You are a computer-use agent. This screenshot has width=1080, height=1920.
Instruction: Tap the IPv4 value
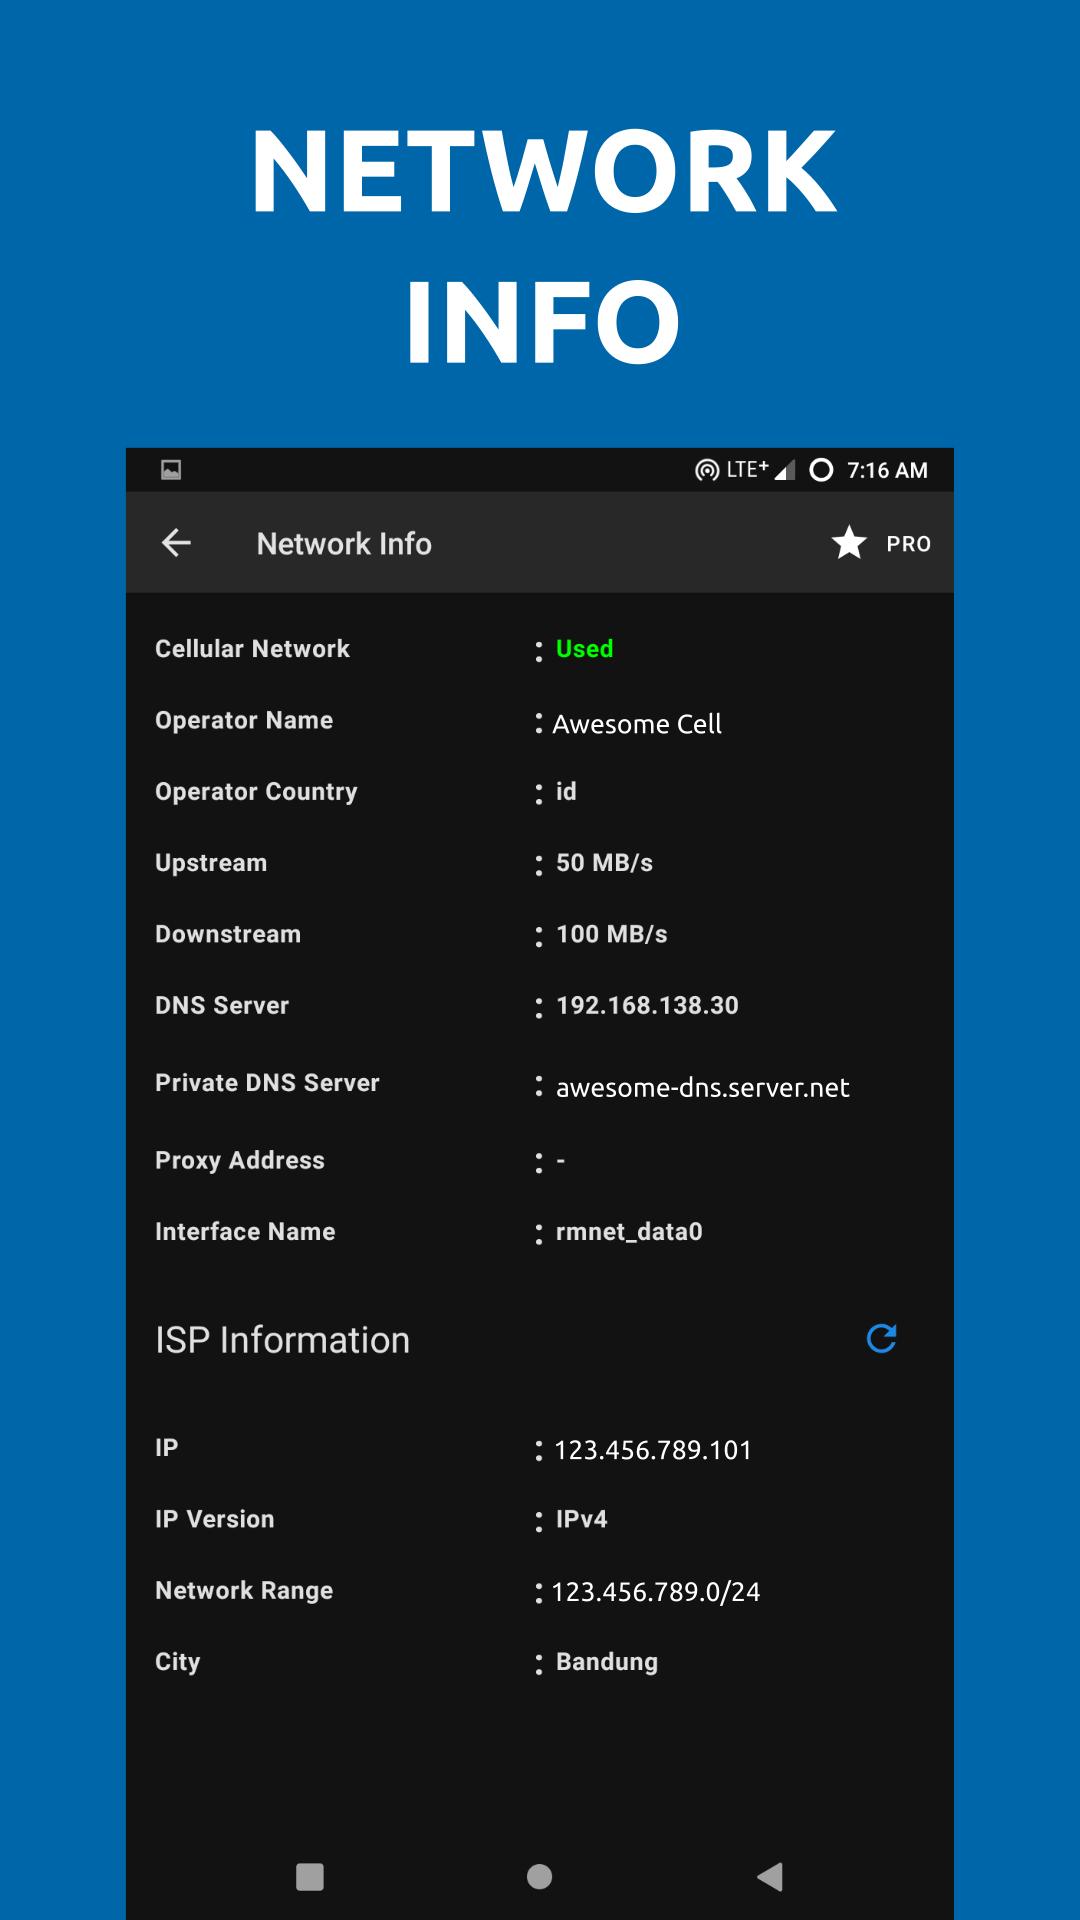click(581, 1519)
